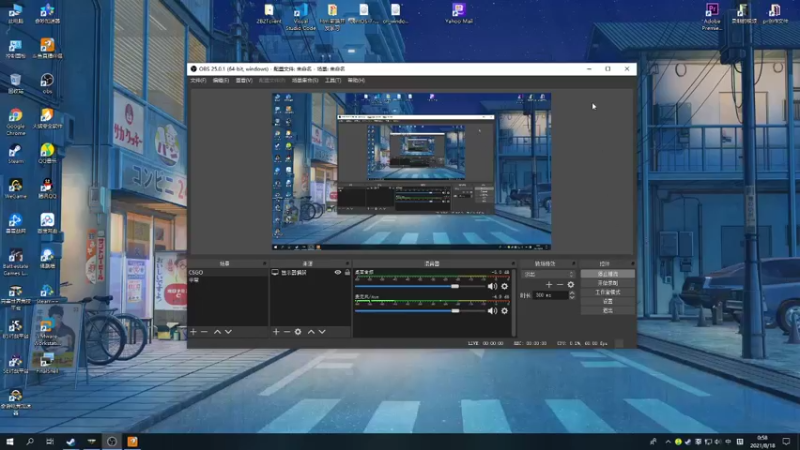Image resolution: width=800 pixels, height=450 pixels.
Task: Add a new scene with plus icon
Action: click(193, 332)
